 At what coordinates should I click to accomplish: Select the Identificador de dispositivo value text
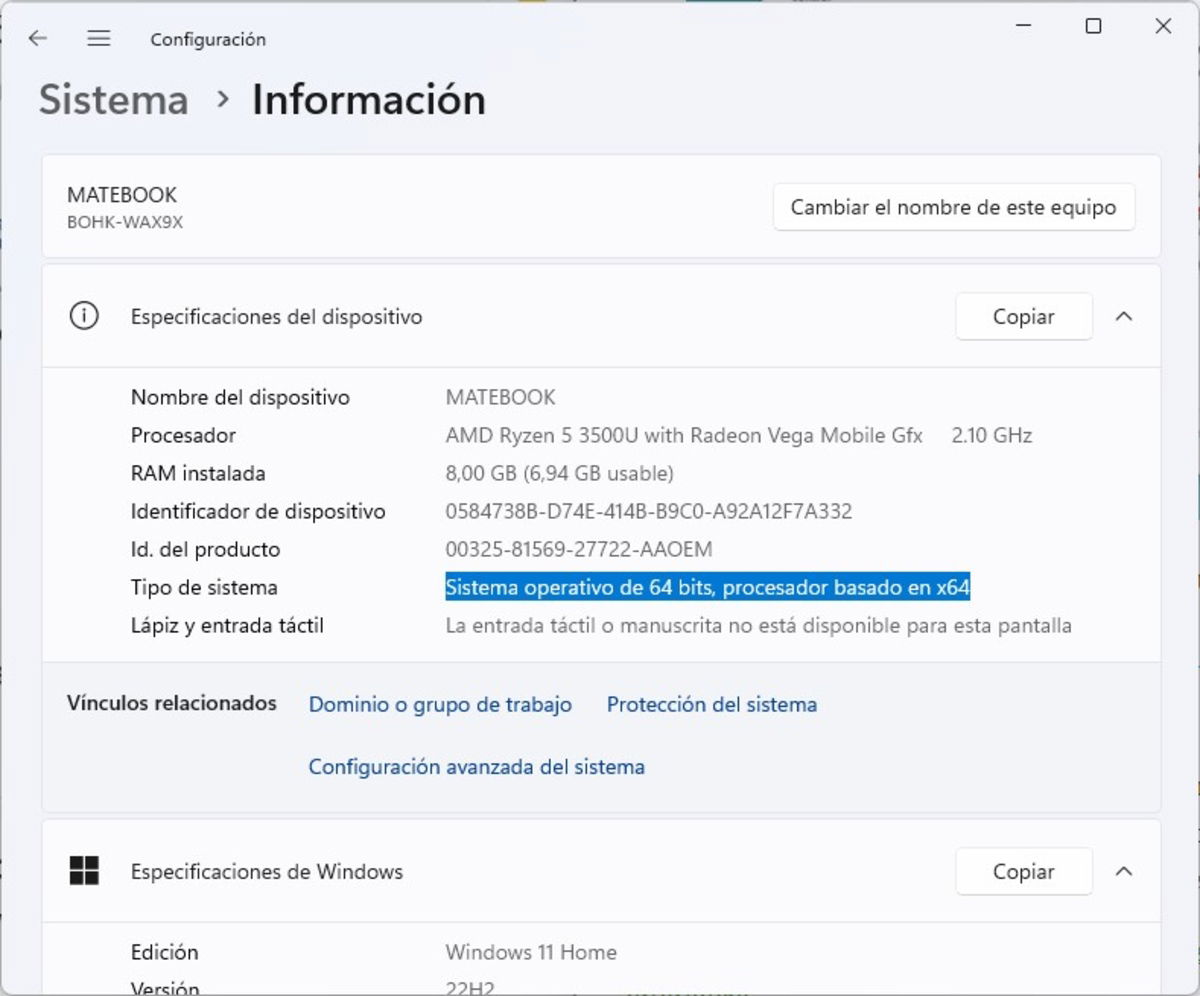(648, 511)
